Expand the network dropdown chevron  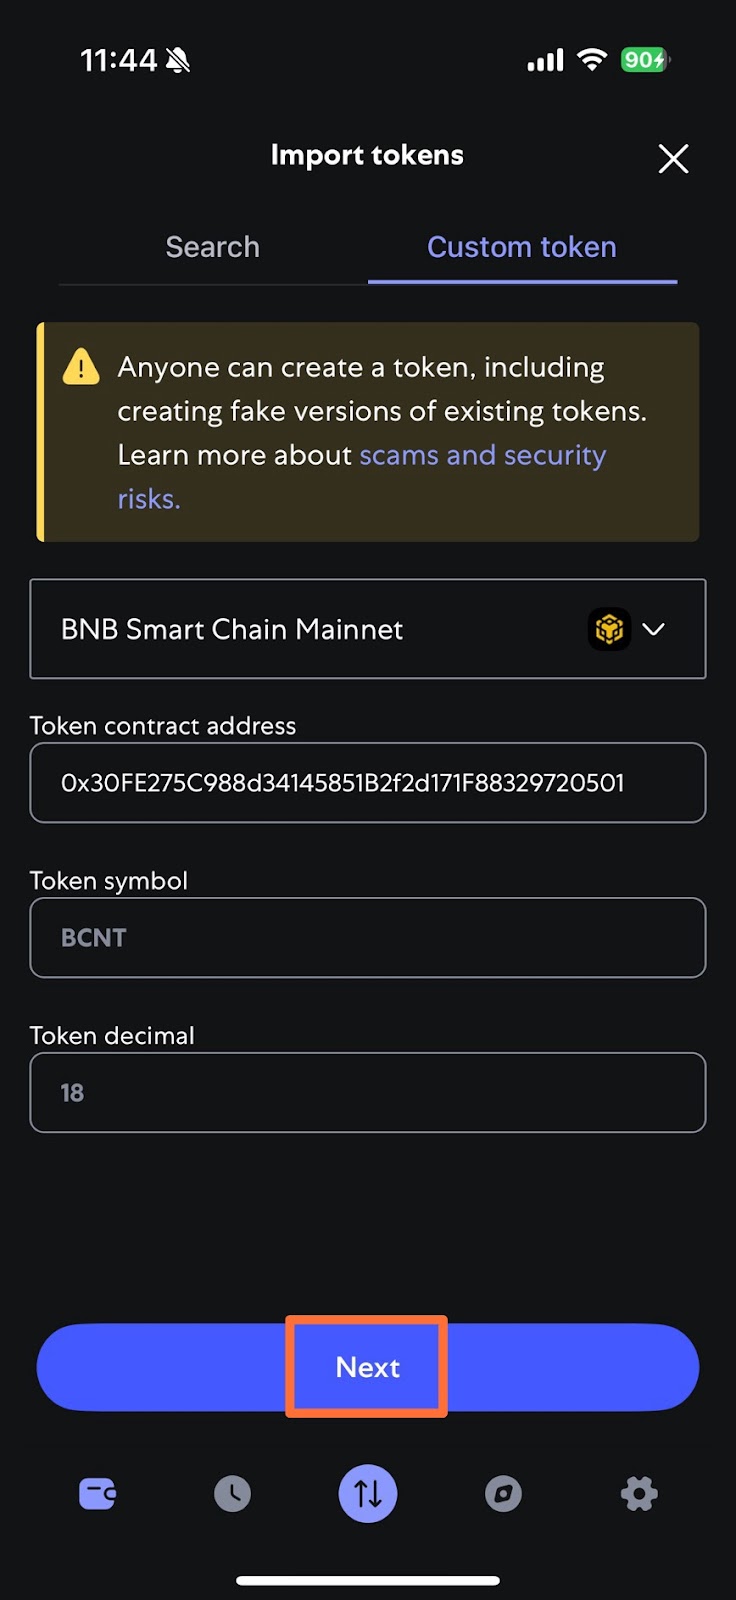pos(654,629)
